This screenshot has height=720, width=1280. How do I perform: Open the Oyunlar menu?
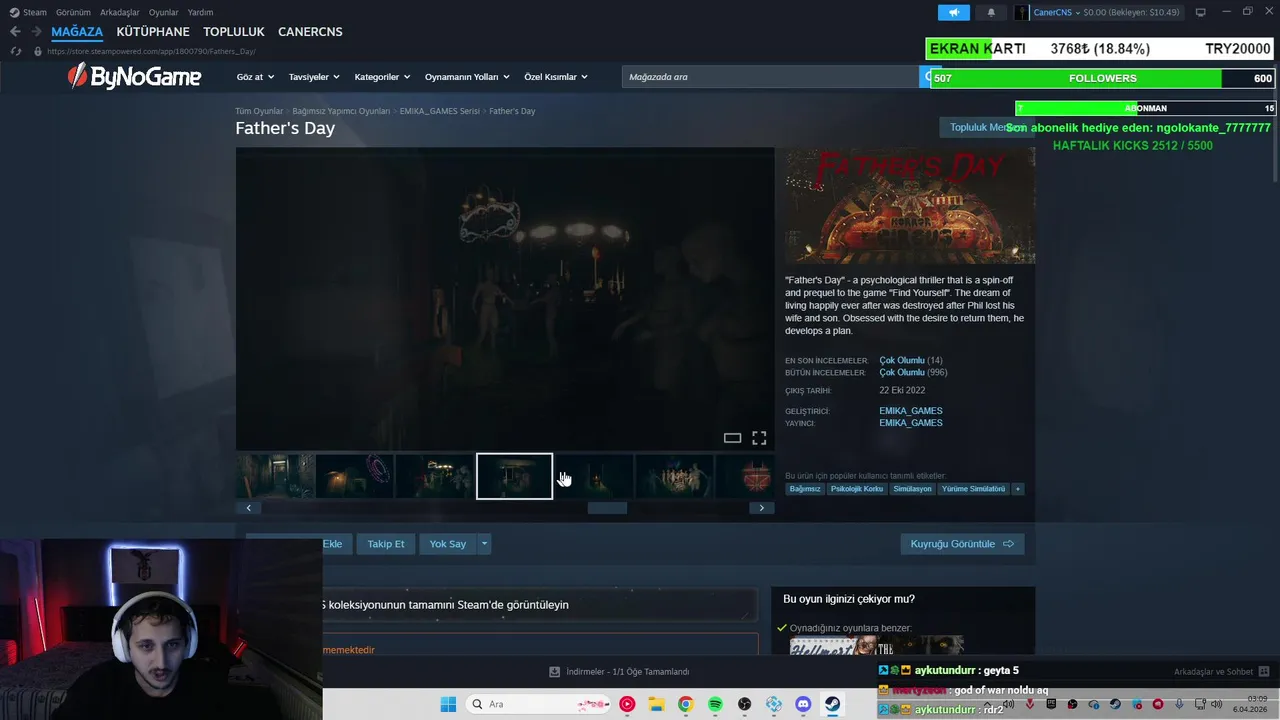(164, 12)
